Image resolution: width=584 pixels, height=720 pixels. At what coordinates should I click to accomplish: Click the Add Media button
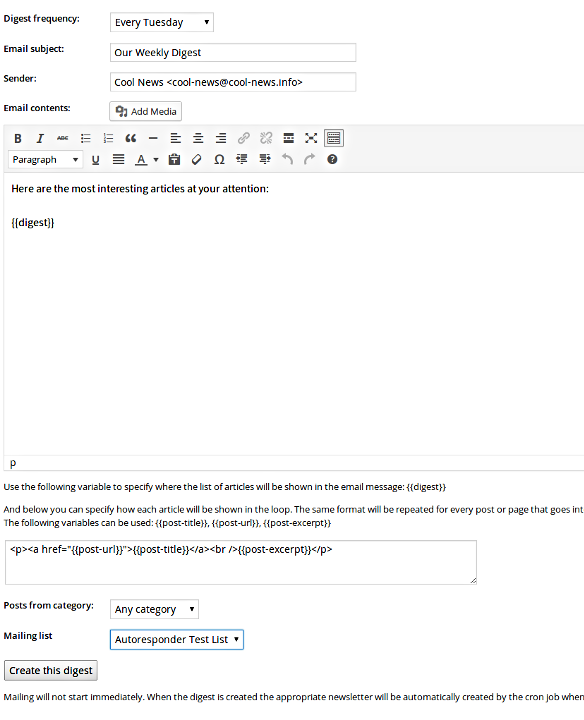[x=146, y=111]
